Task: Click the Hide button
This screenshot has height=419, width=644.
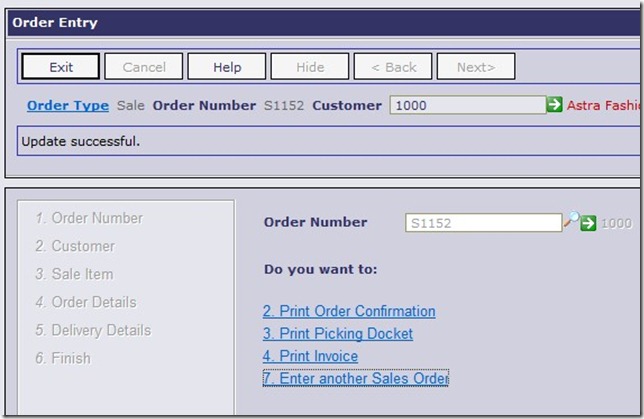Action: tap(310, 67)
